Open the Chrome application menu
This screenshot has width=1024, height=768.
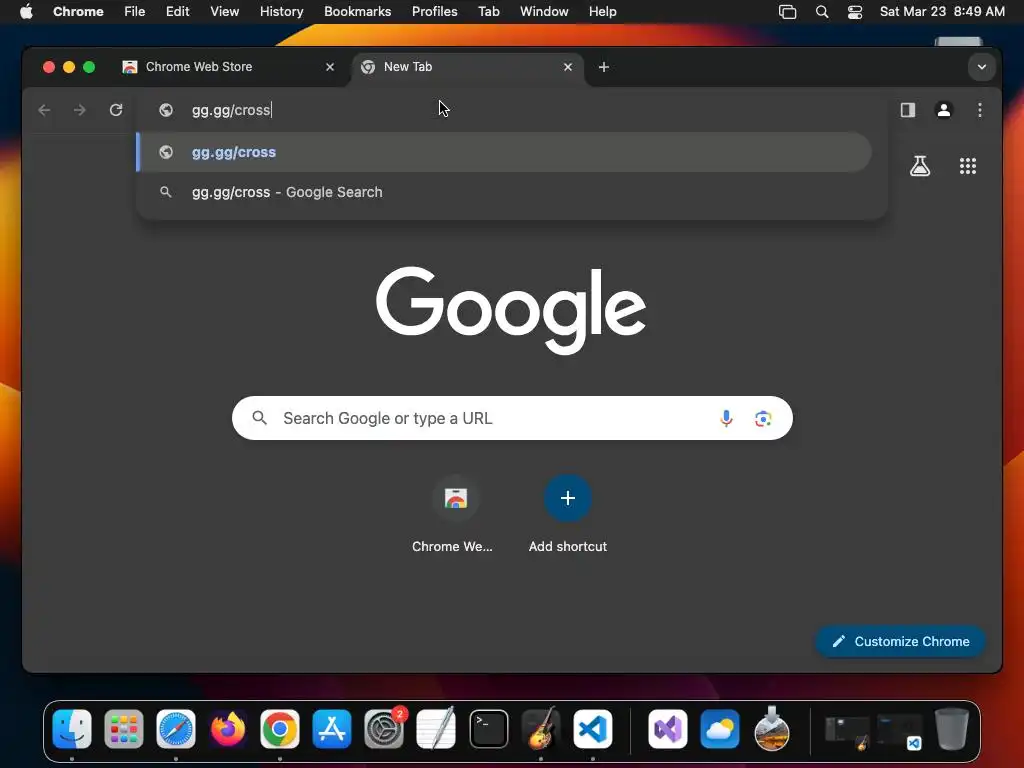[78, 11]
